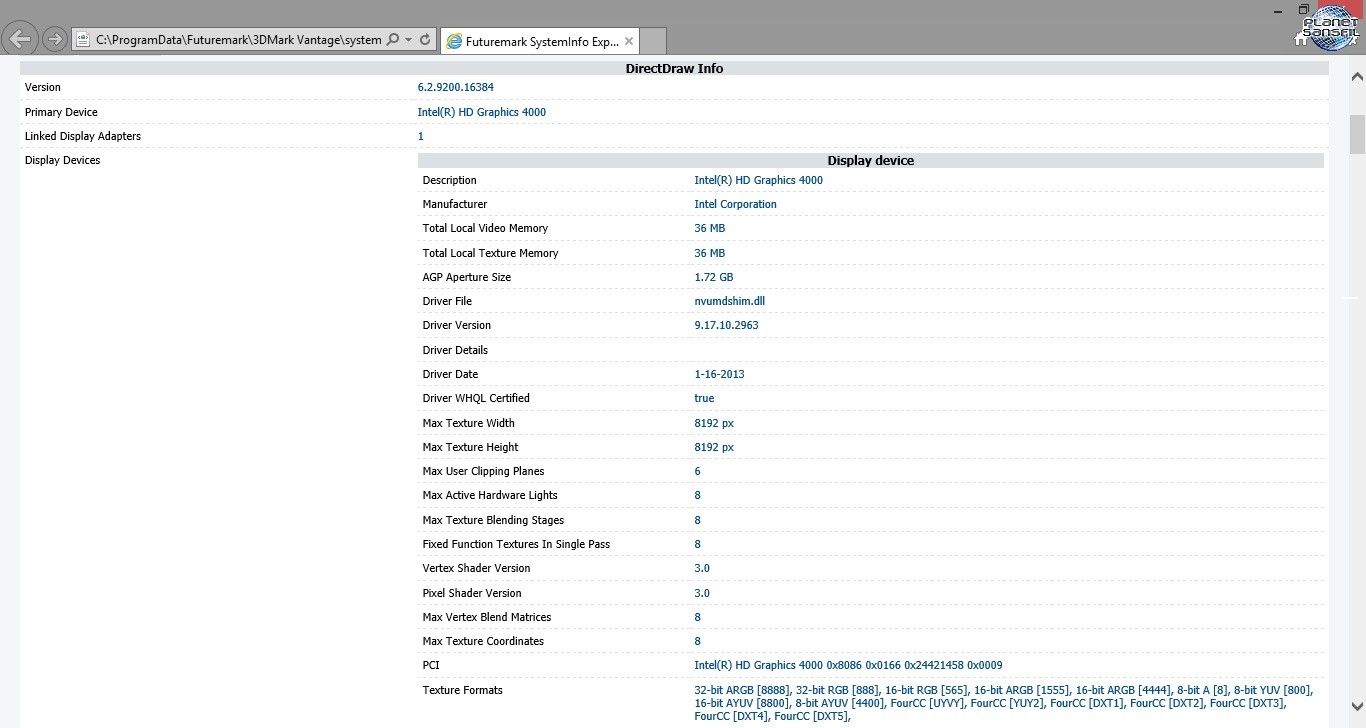Click the Manufacturer value Intel Corporation
1366x728 pixels.
click(x=735, y=204)
